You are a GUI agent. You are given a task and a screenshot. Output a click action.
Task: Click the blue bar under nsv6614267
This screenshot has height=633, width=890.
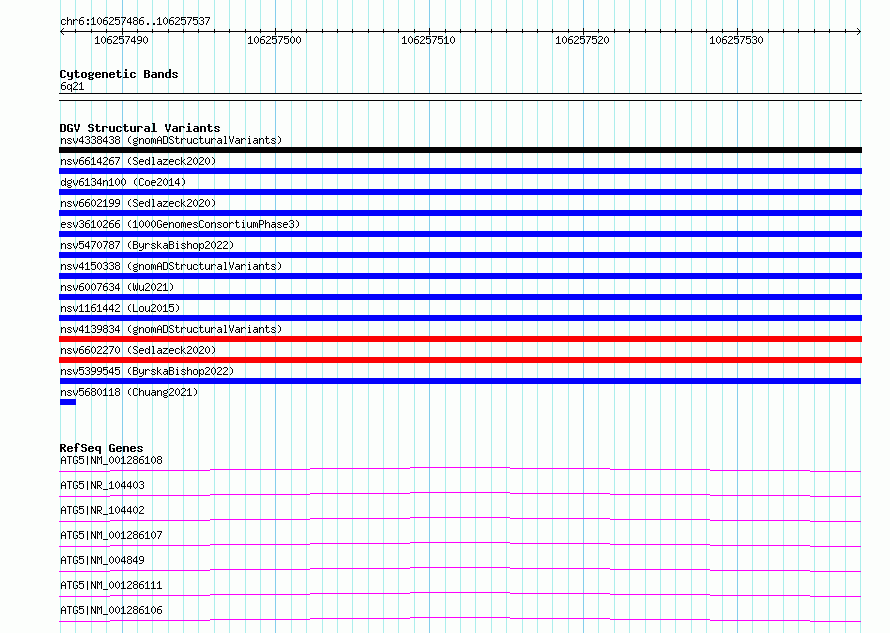pyautogui.click(x=460, y=171)
